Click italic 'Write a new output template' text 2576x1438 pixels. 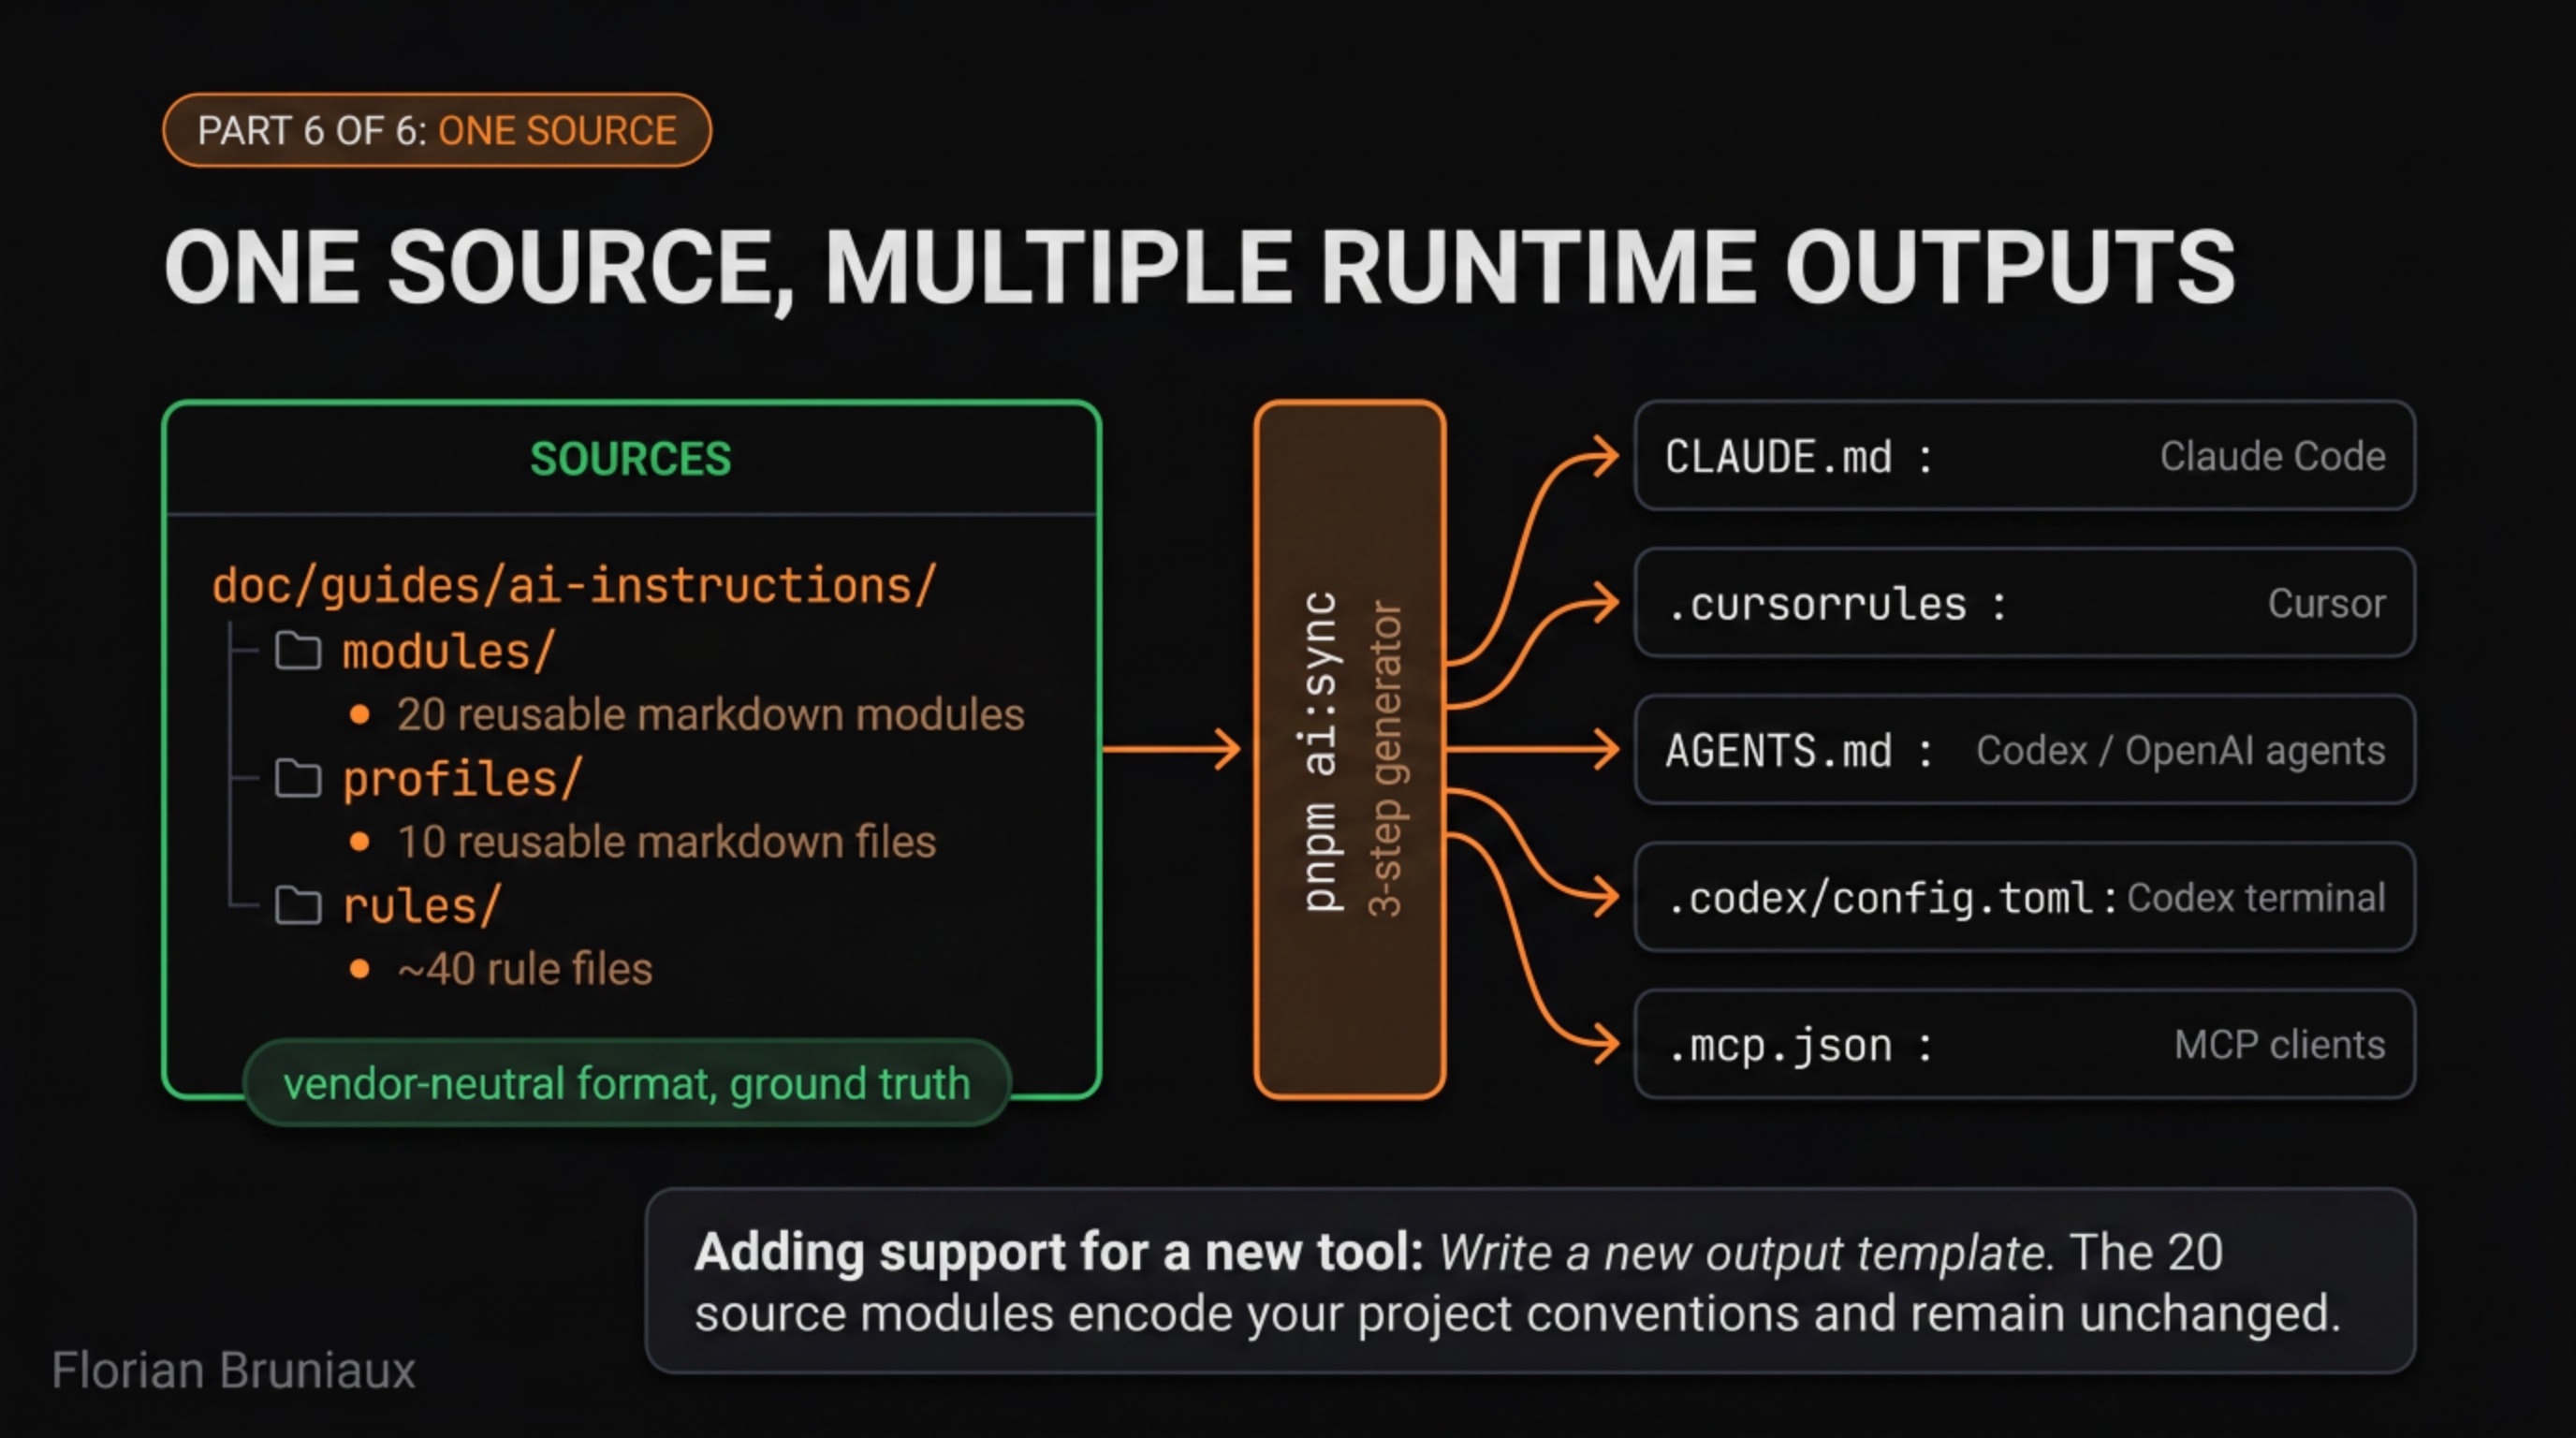coord(1743,1252)
